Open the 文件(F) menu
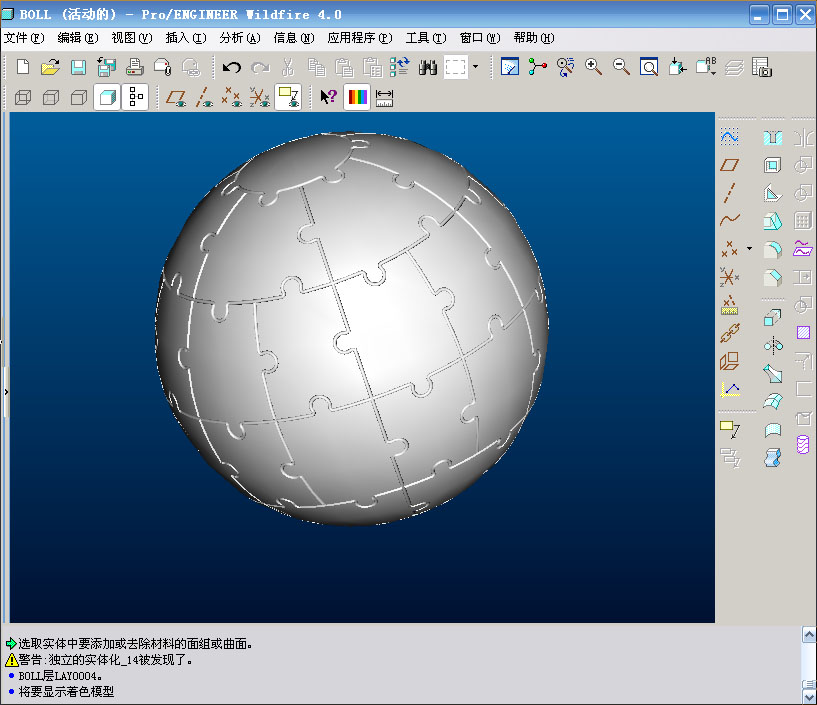Viewport: 817px width, 705px height. 24,38
